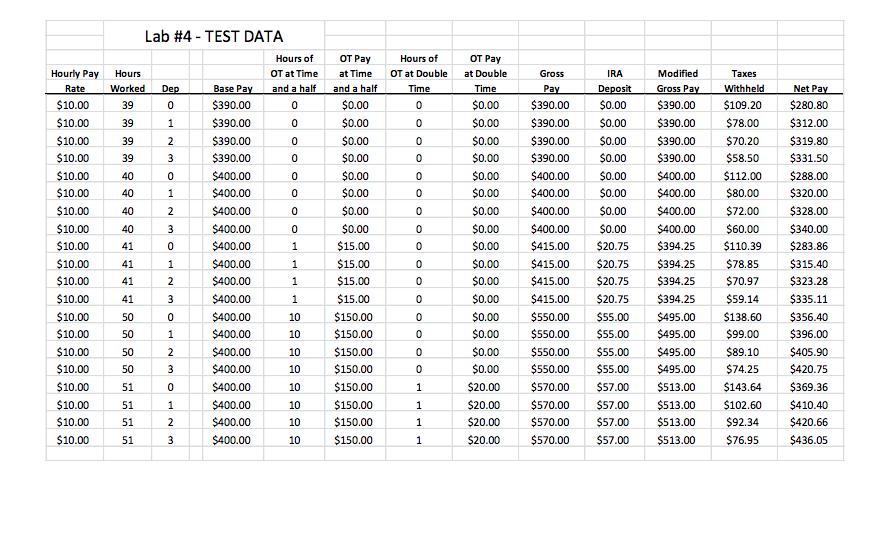Viewport: 896px width, 550px height.
Task: Select 'Hours of OT at Double Time' header
Action: point(419,73)
